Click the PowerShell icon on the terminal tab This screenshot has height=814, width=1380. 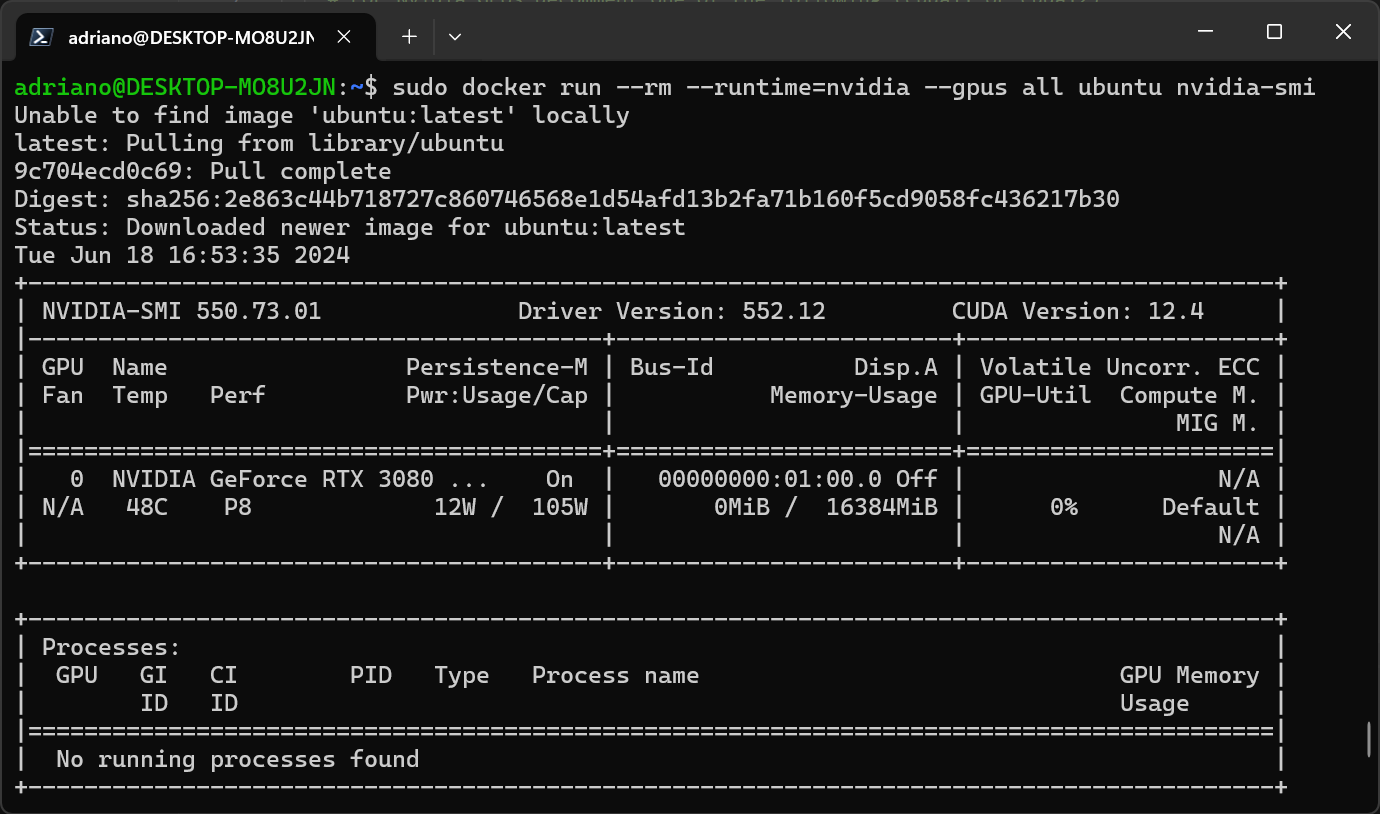click(x=41, y=37)
